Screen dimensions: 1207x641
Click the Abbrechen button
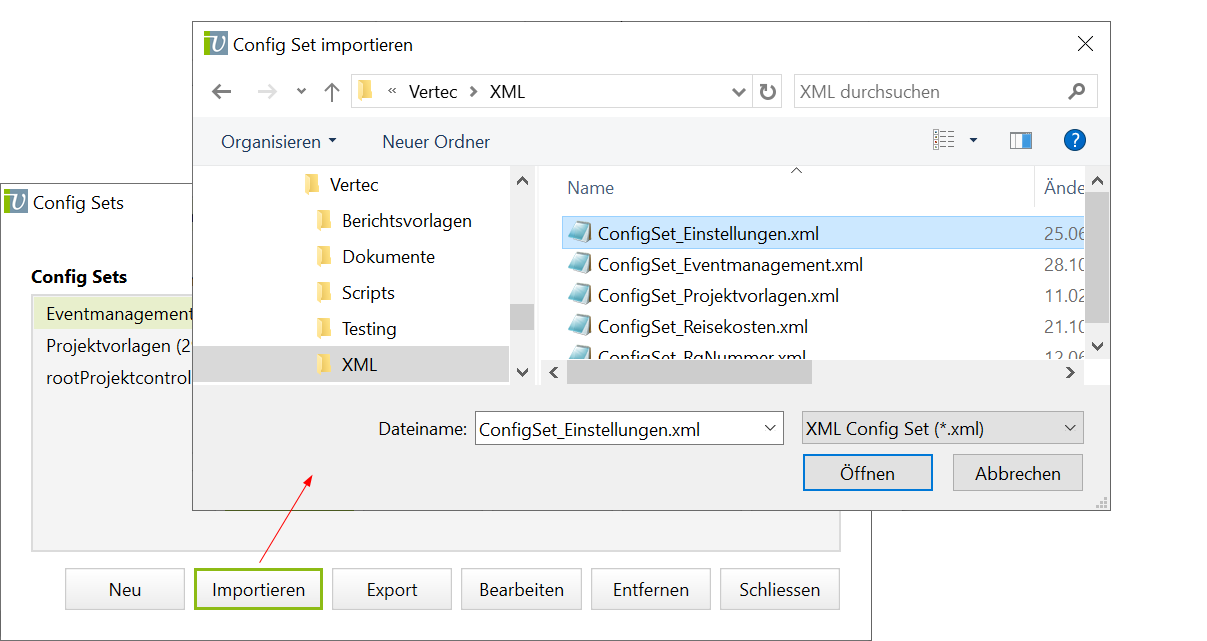coord(1017,473)
